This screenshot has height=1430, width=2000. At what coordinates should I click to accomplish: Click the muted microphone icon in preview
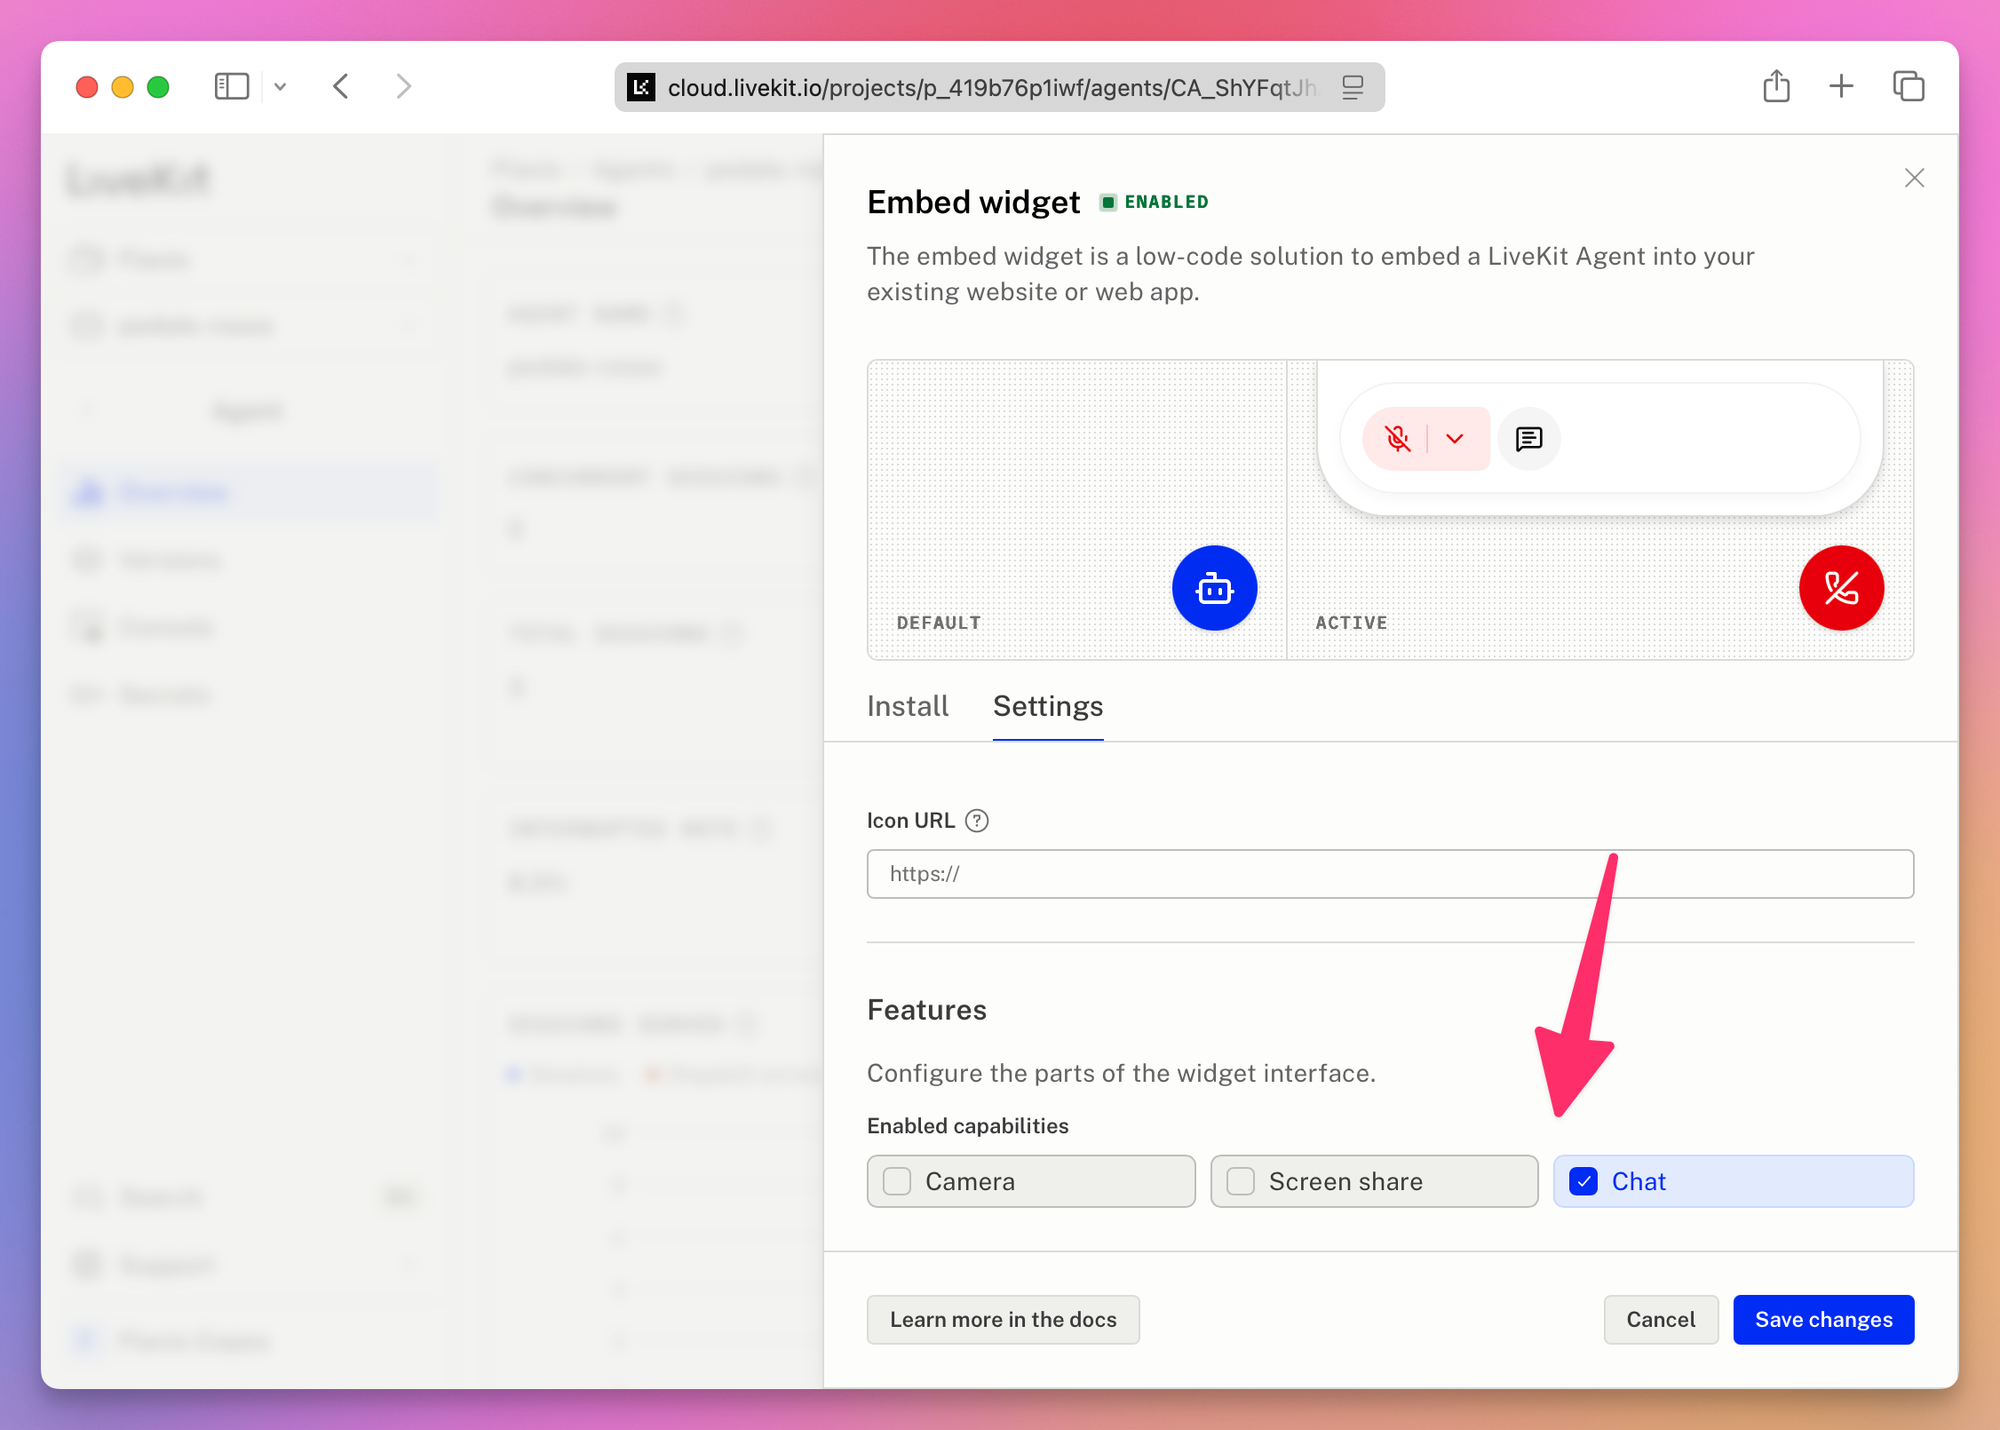click(x=1397, y=438)
